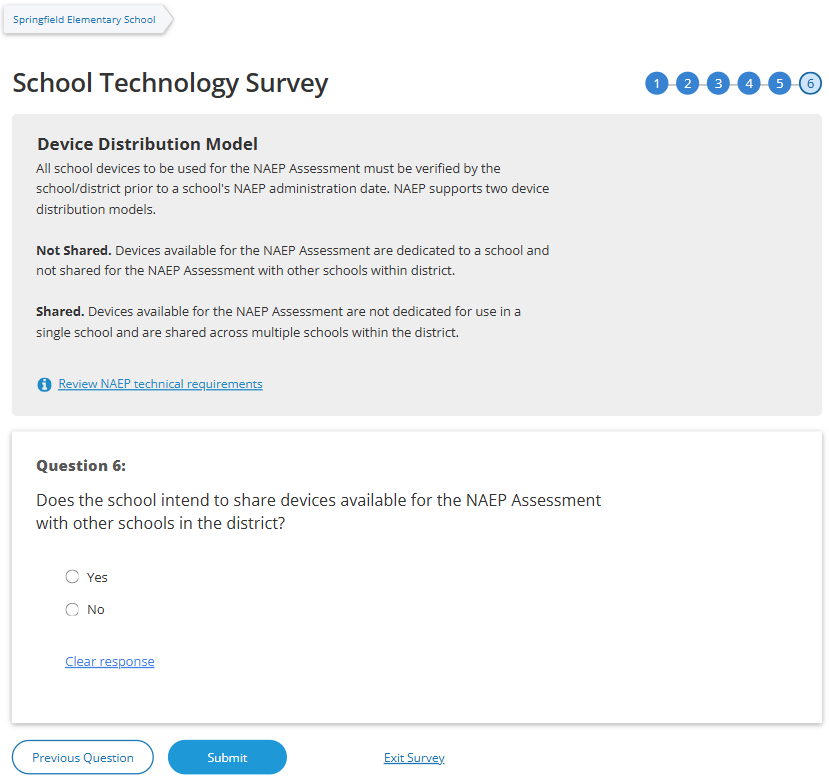The image size is (829, 783).
Task: Click the Question 6 label
Action: click(81, 466)
